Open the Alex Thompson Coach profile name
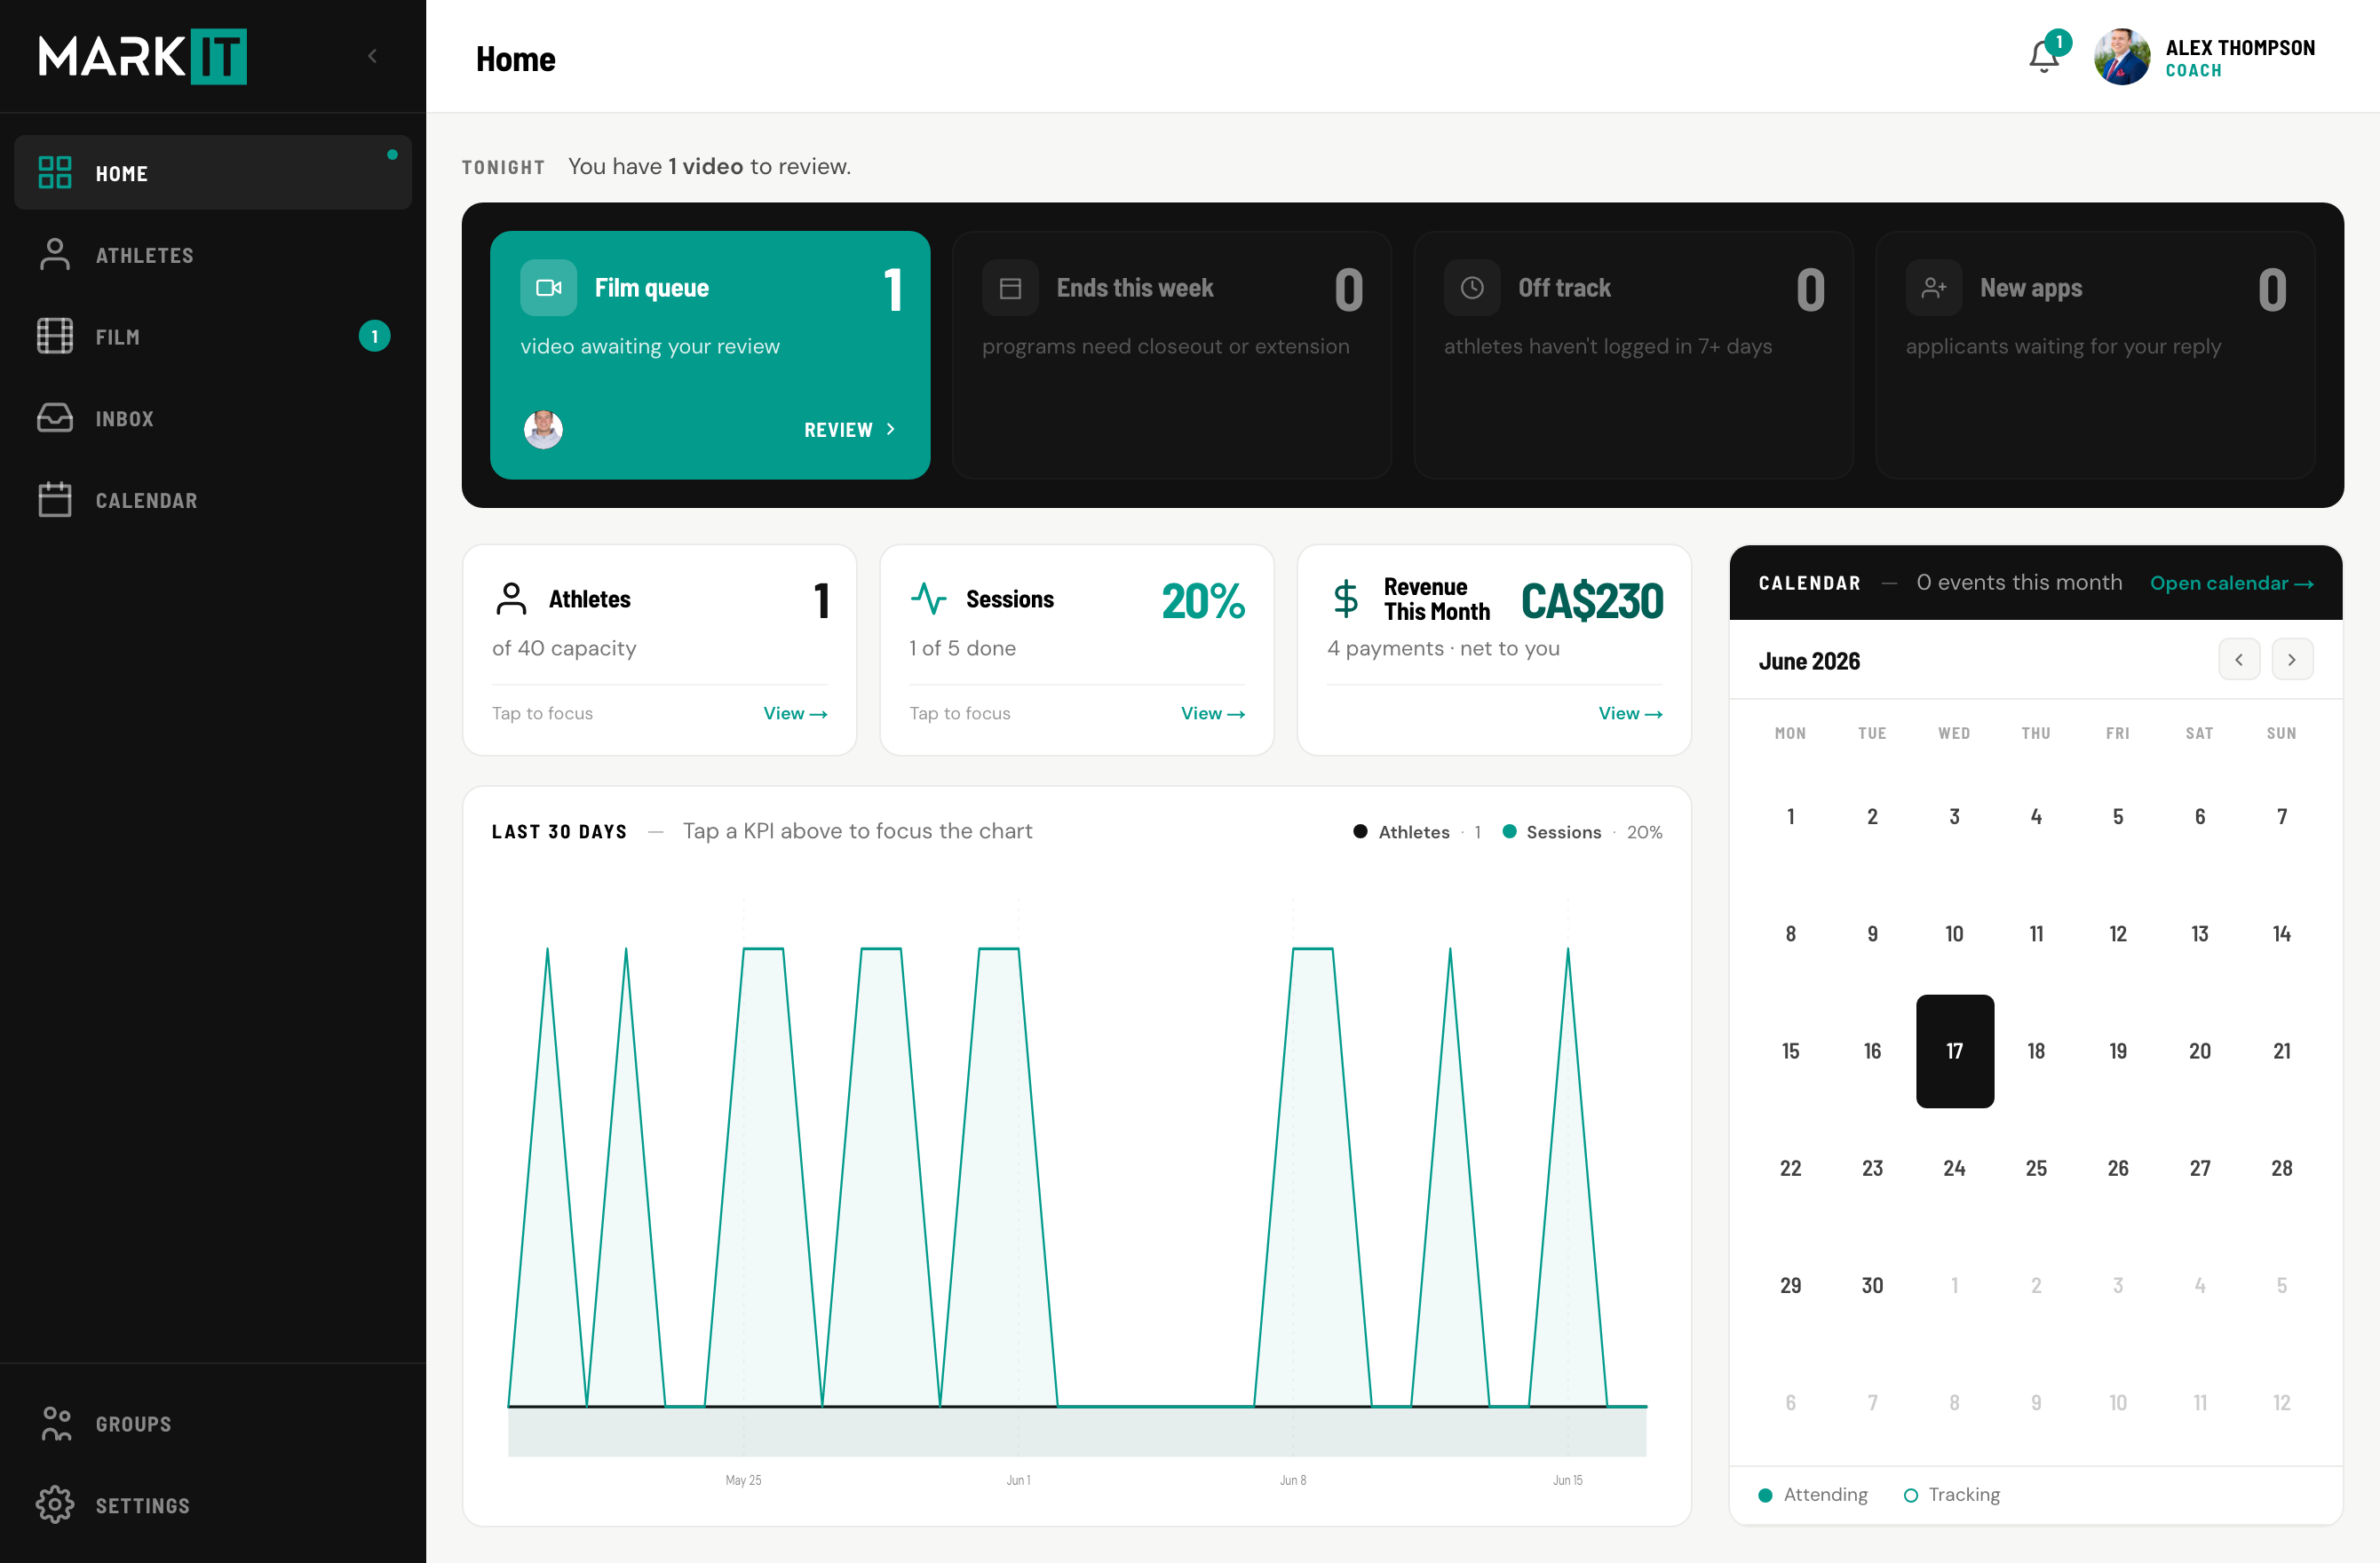2380x1563 pixels. click(x=2239, y=58)
